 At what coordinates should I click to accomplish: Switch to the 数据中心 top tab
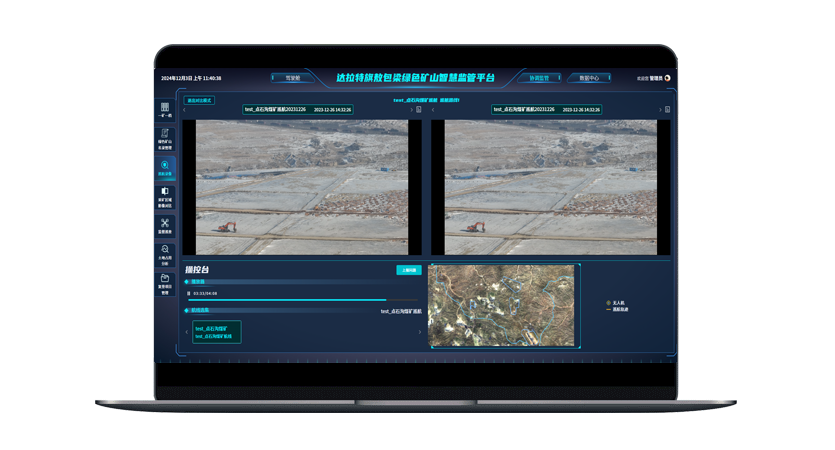click(589, 78)
